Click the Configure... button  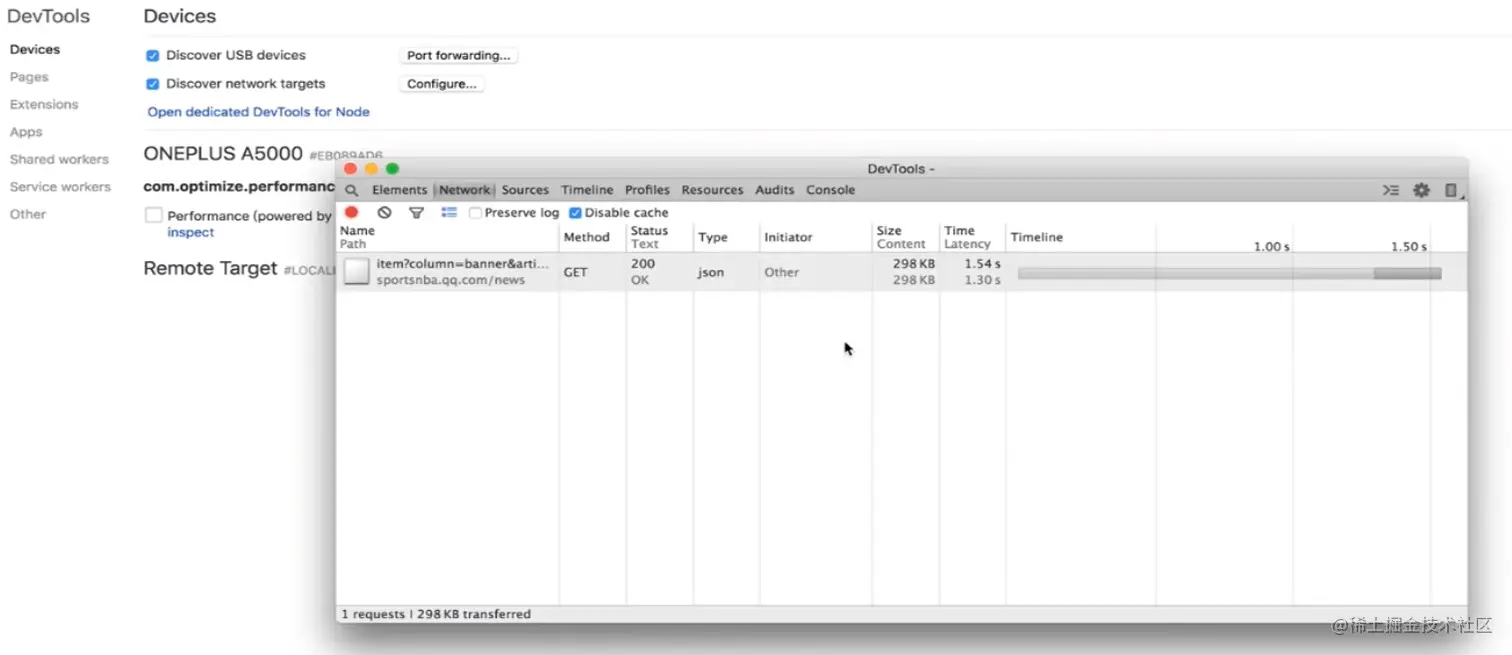tap(442, 84)
